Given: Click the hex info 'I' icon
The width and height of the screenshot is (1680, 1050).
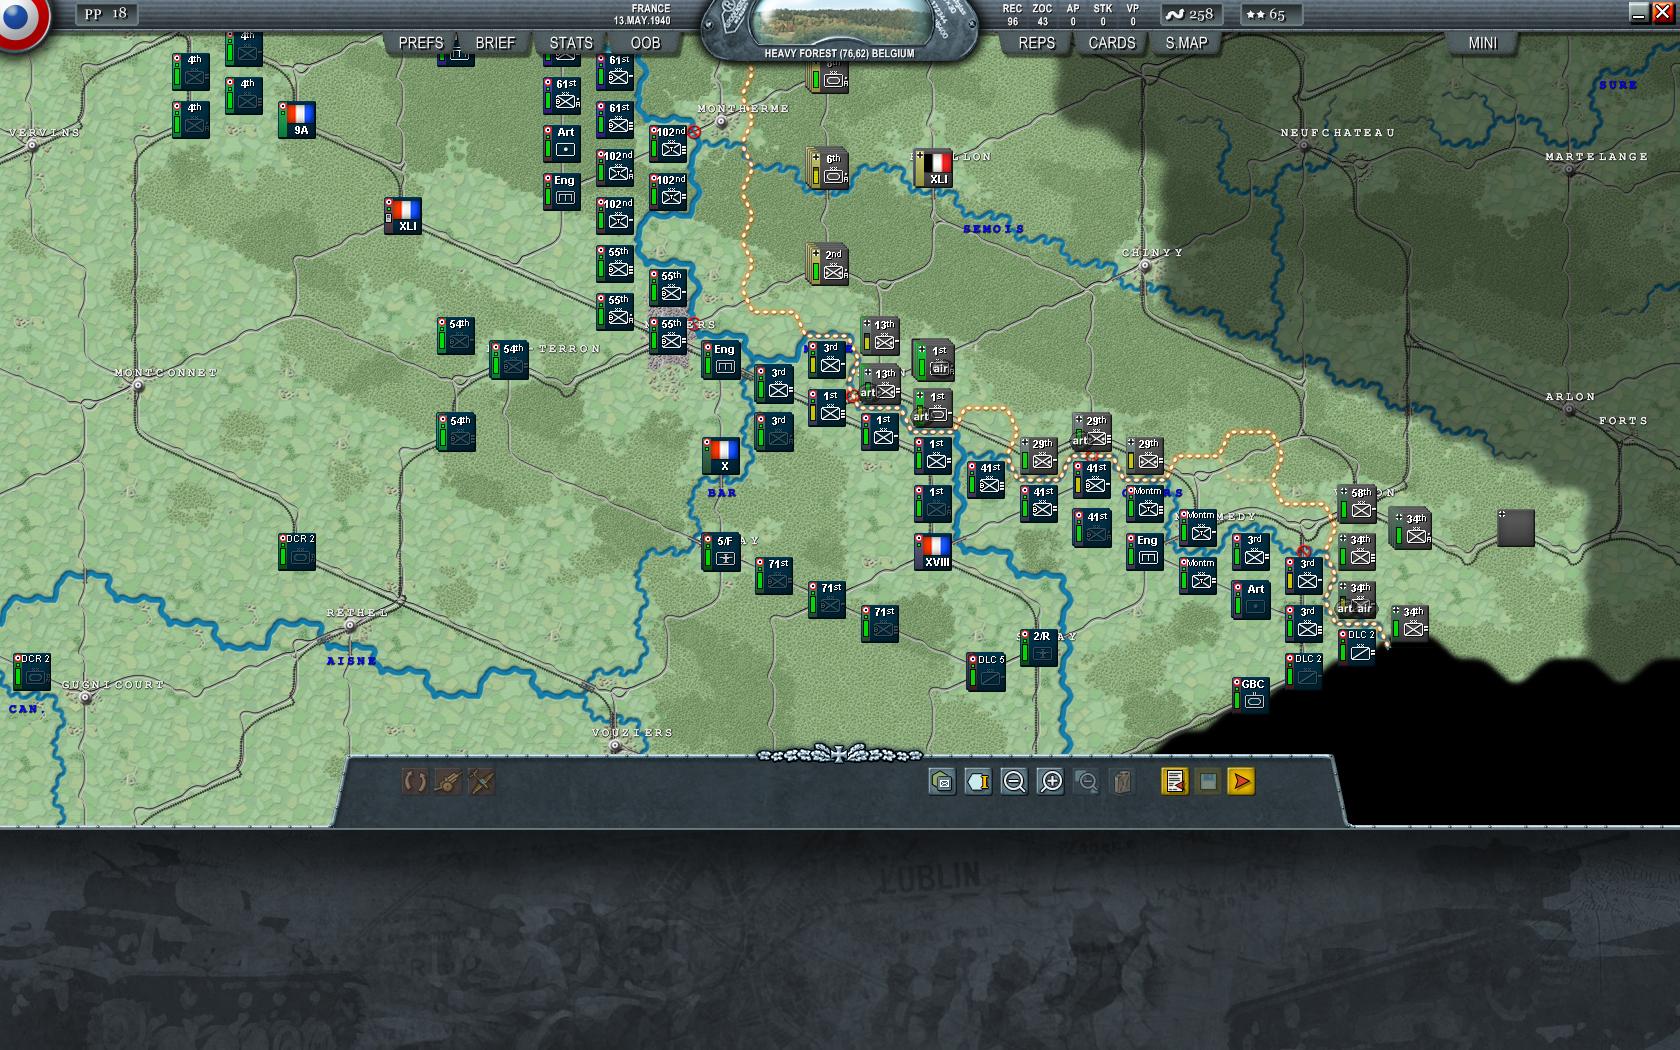Looking at the screenshot, I should point(978,782).
